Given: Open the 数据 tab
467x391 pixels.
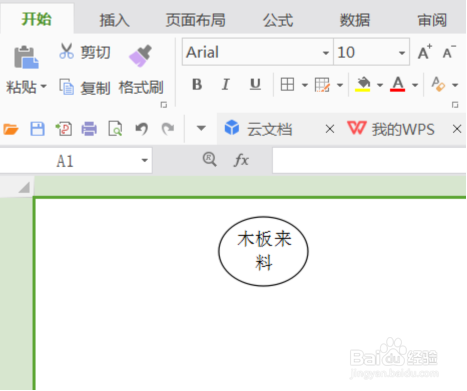Looking at the screenshot, I should pos(355,20).
